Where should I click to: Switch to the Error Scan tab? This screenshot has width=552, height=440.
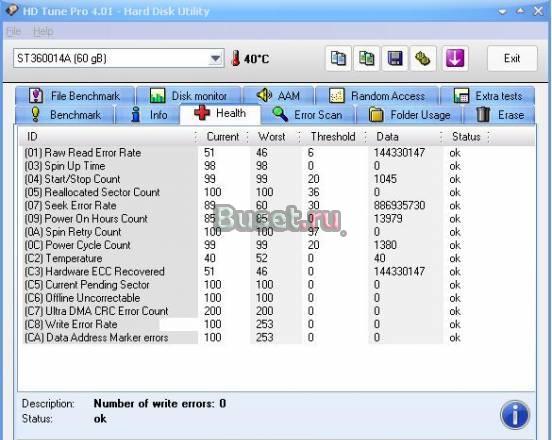[x=308, y=115]
